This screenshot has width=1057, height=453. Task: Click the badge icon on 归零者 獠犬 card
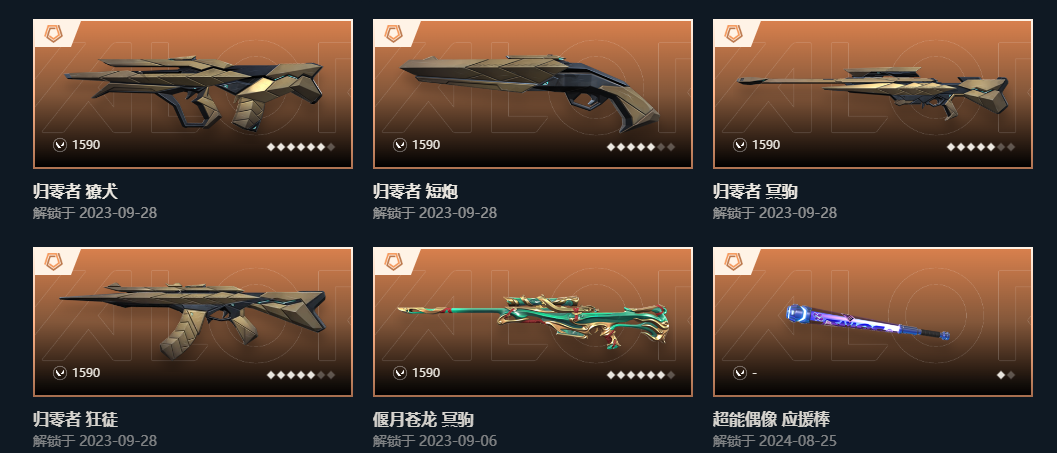(x=53, y=34)
